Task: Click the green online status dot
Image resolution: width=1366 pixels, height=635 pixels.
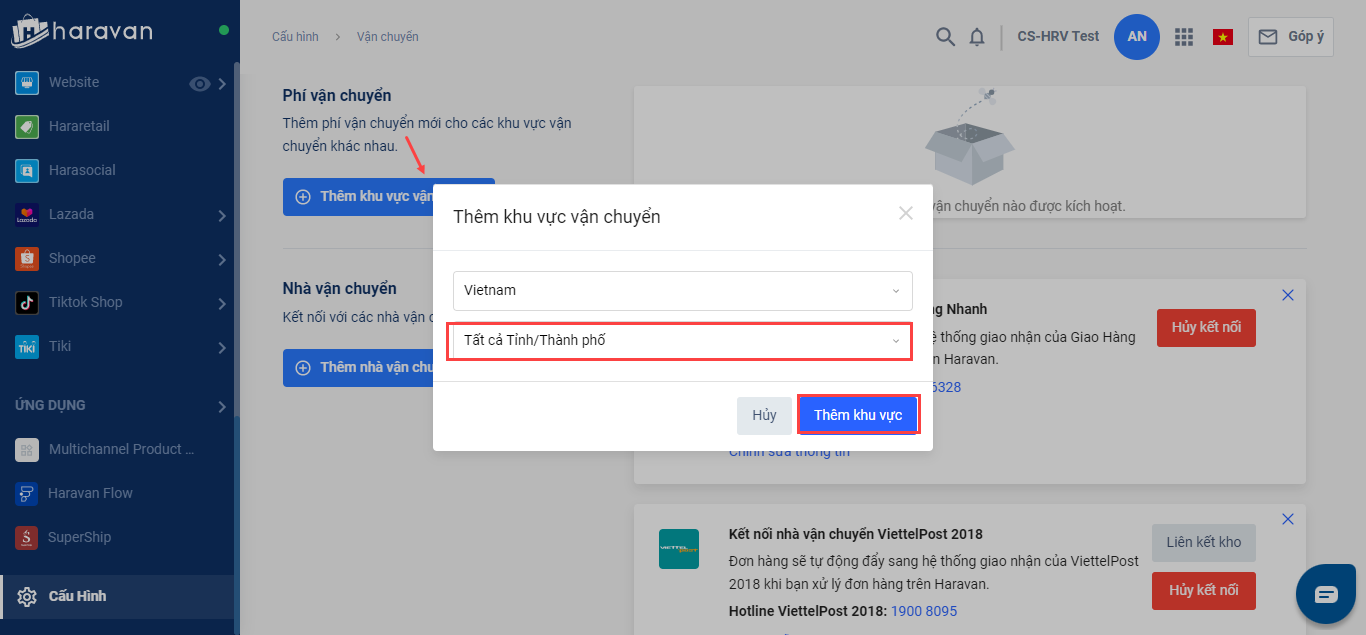Action: [x=224, y=30]
